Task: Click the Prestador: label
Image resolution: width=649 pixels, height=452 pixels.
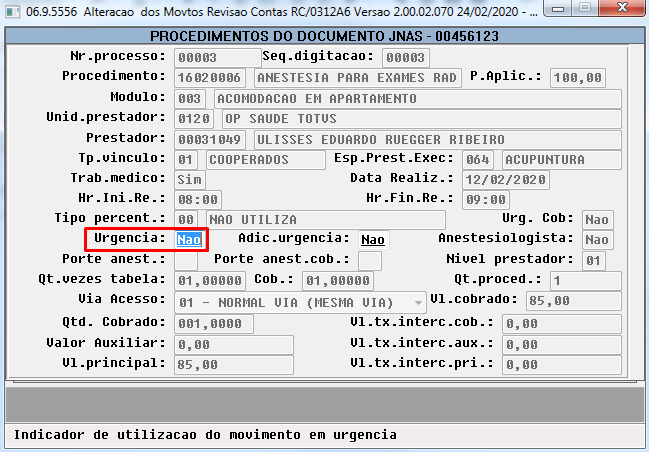Action: (126, 138)
